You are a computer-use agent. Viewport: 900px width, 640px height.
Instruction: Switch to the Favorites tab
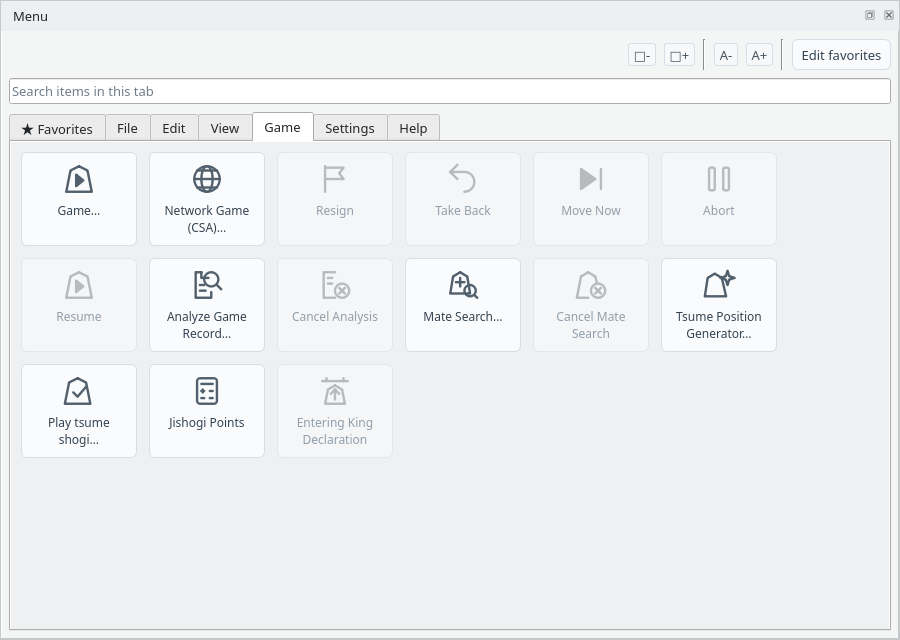pyautogui.click(x=57, y=128)
